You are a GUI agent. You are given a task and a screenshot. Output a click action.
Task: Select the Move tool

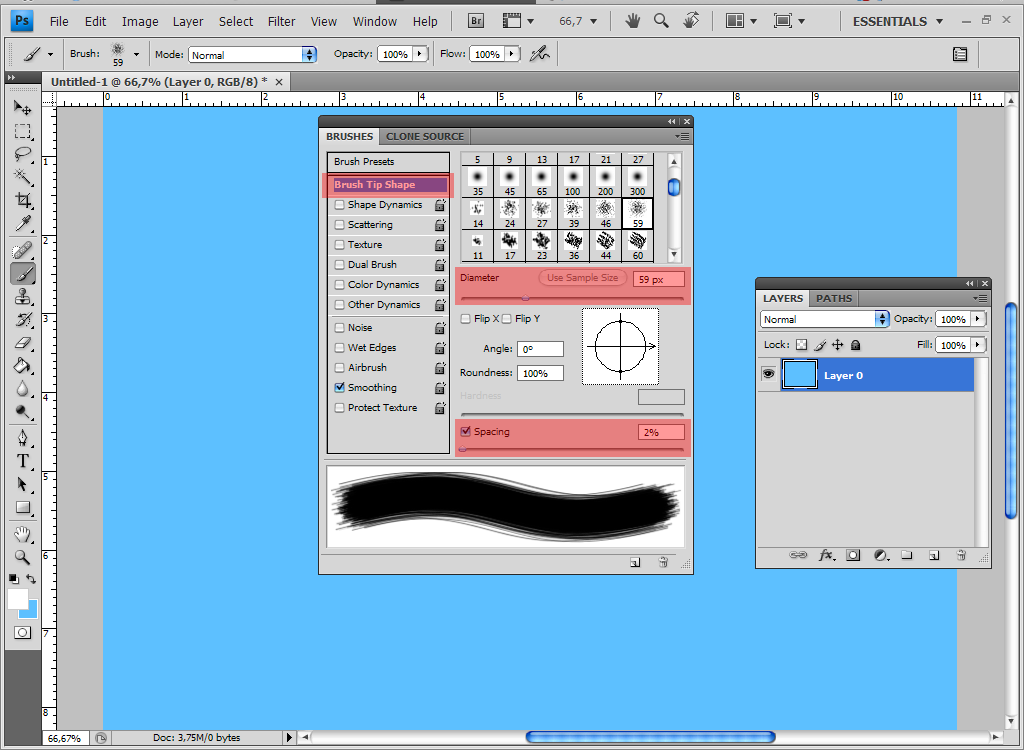tap(23, 108)
